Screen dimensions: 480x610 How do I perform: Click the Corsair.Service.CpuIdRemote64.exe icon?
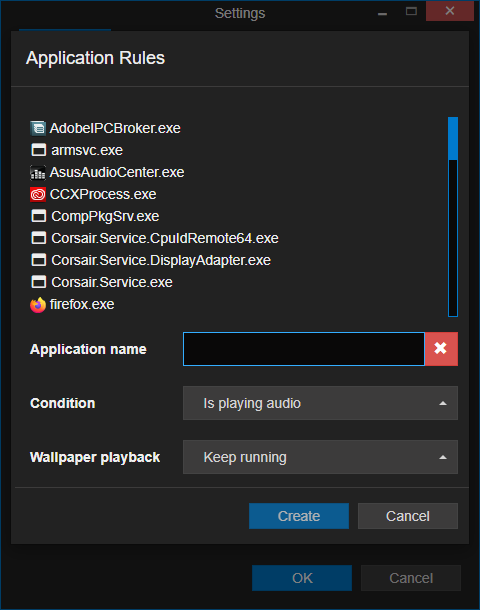pos(38,238)
